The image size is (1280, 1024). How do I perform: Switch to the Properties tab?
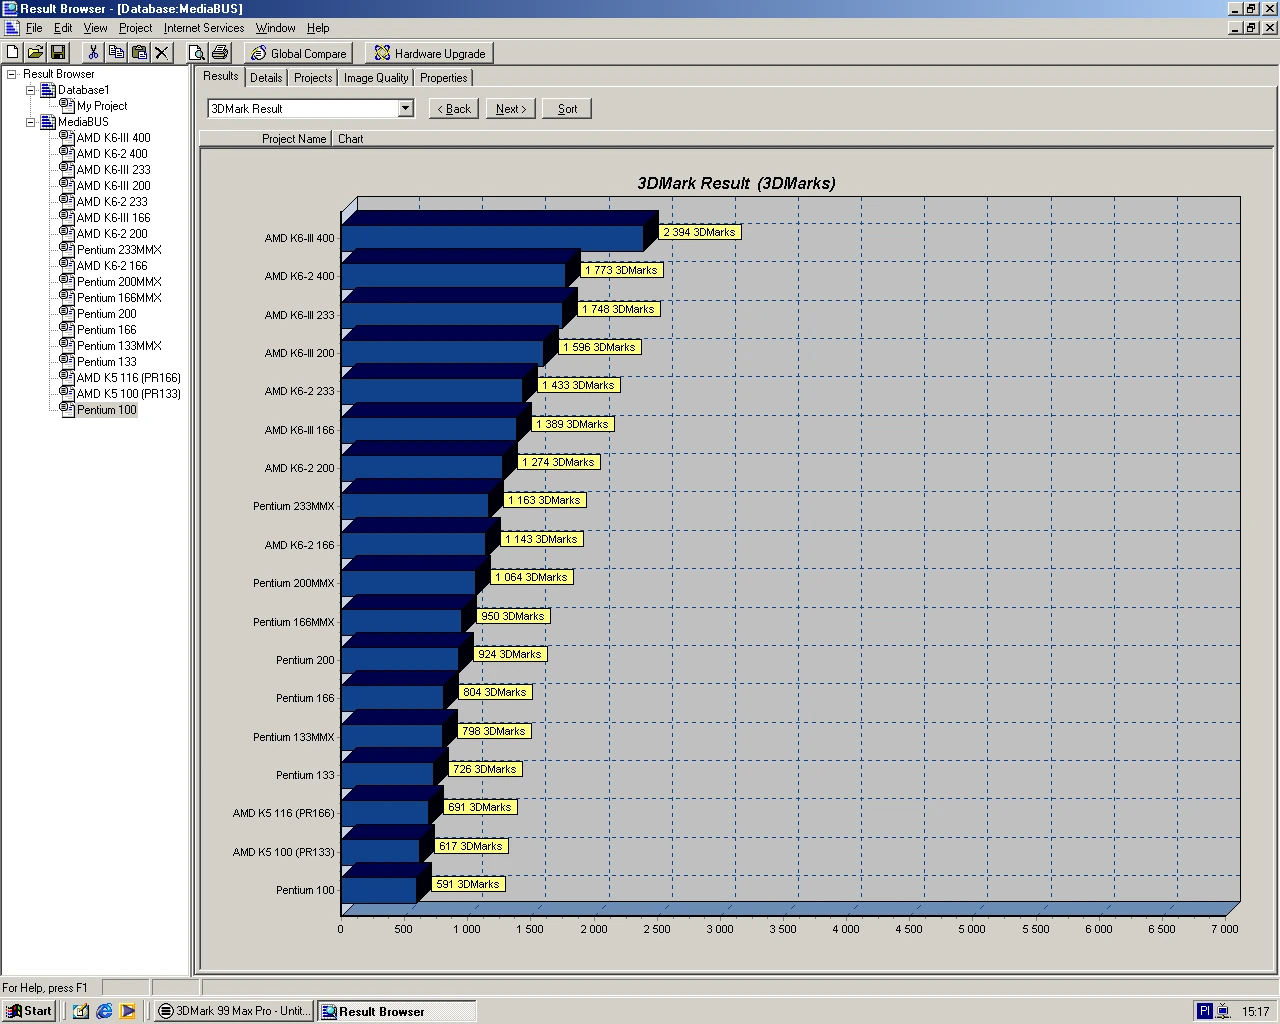[444, 78]
